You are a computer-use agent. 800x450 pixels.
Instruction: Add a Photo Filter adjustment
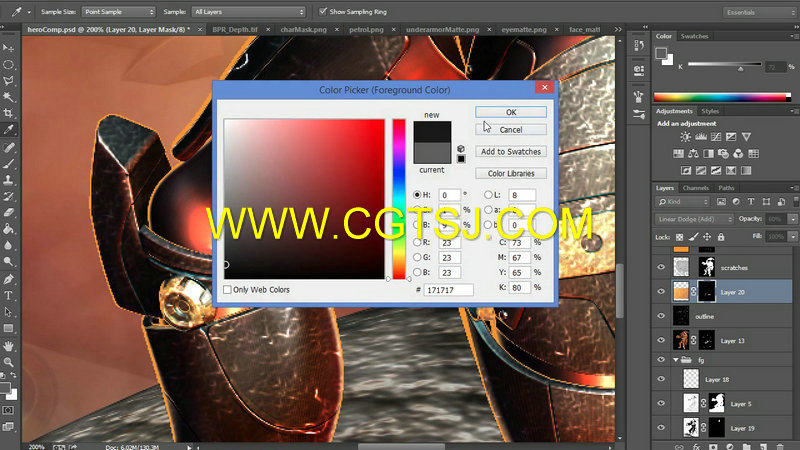click(723, 154)
